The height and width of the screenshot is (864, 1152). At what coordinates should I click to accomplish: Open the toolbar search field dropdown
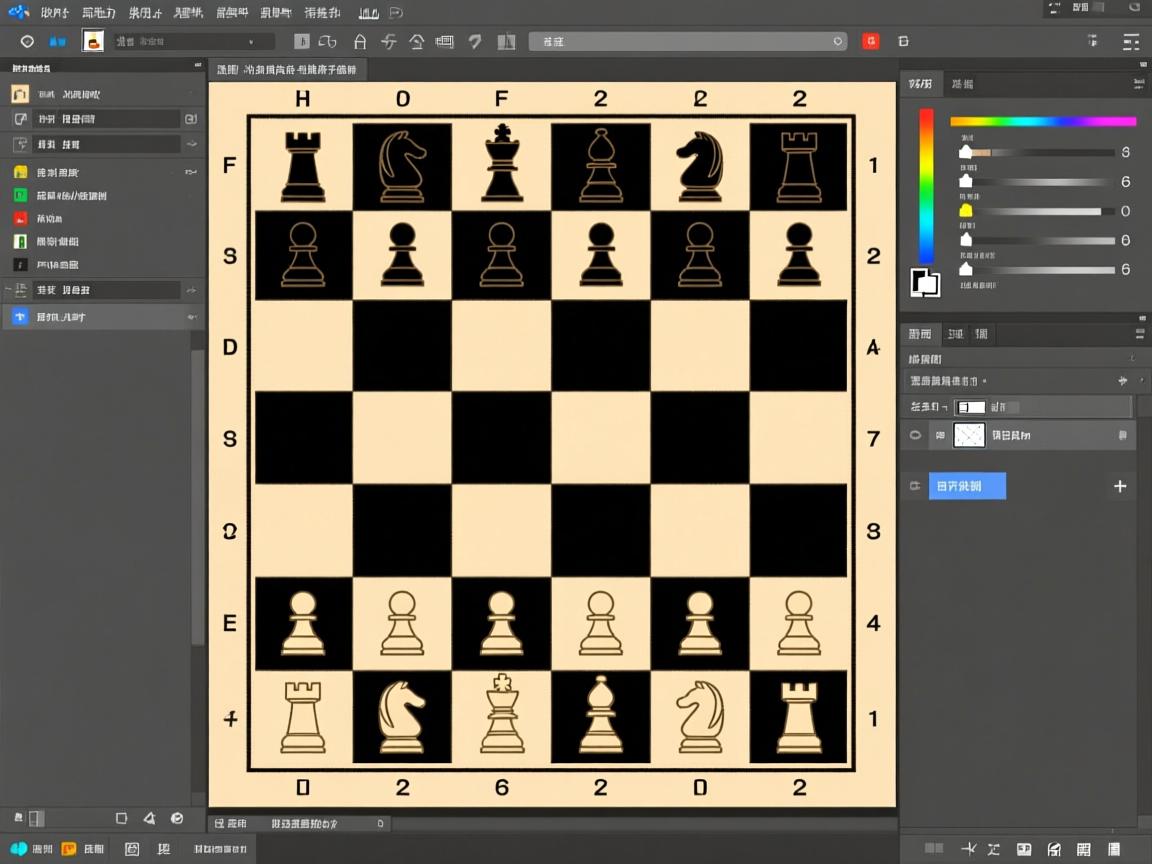click(838, 41)
